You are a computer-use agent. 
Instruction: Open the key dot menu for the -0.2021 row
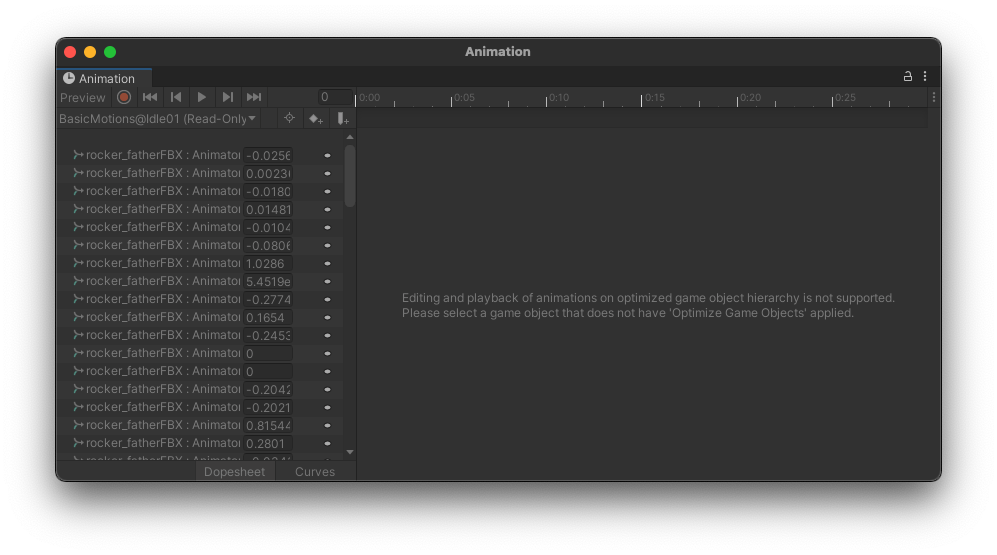tap(327, 408)
